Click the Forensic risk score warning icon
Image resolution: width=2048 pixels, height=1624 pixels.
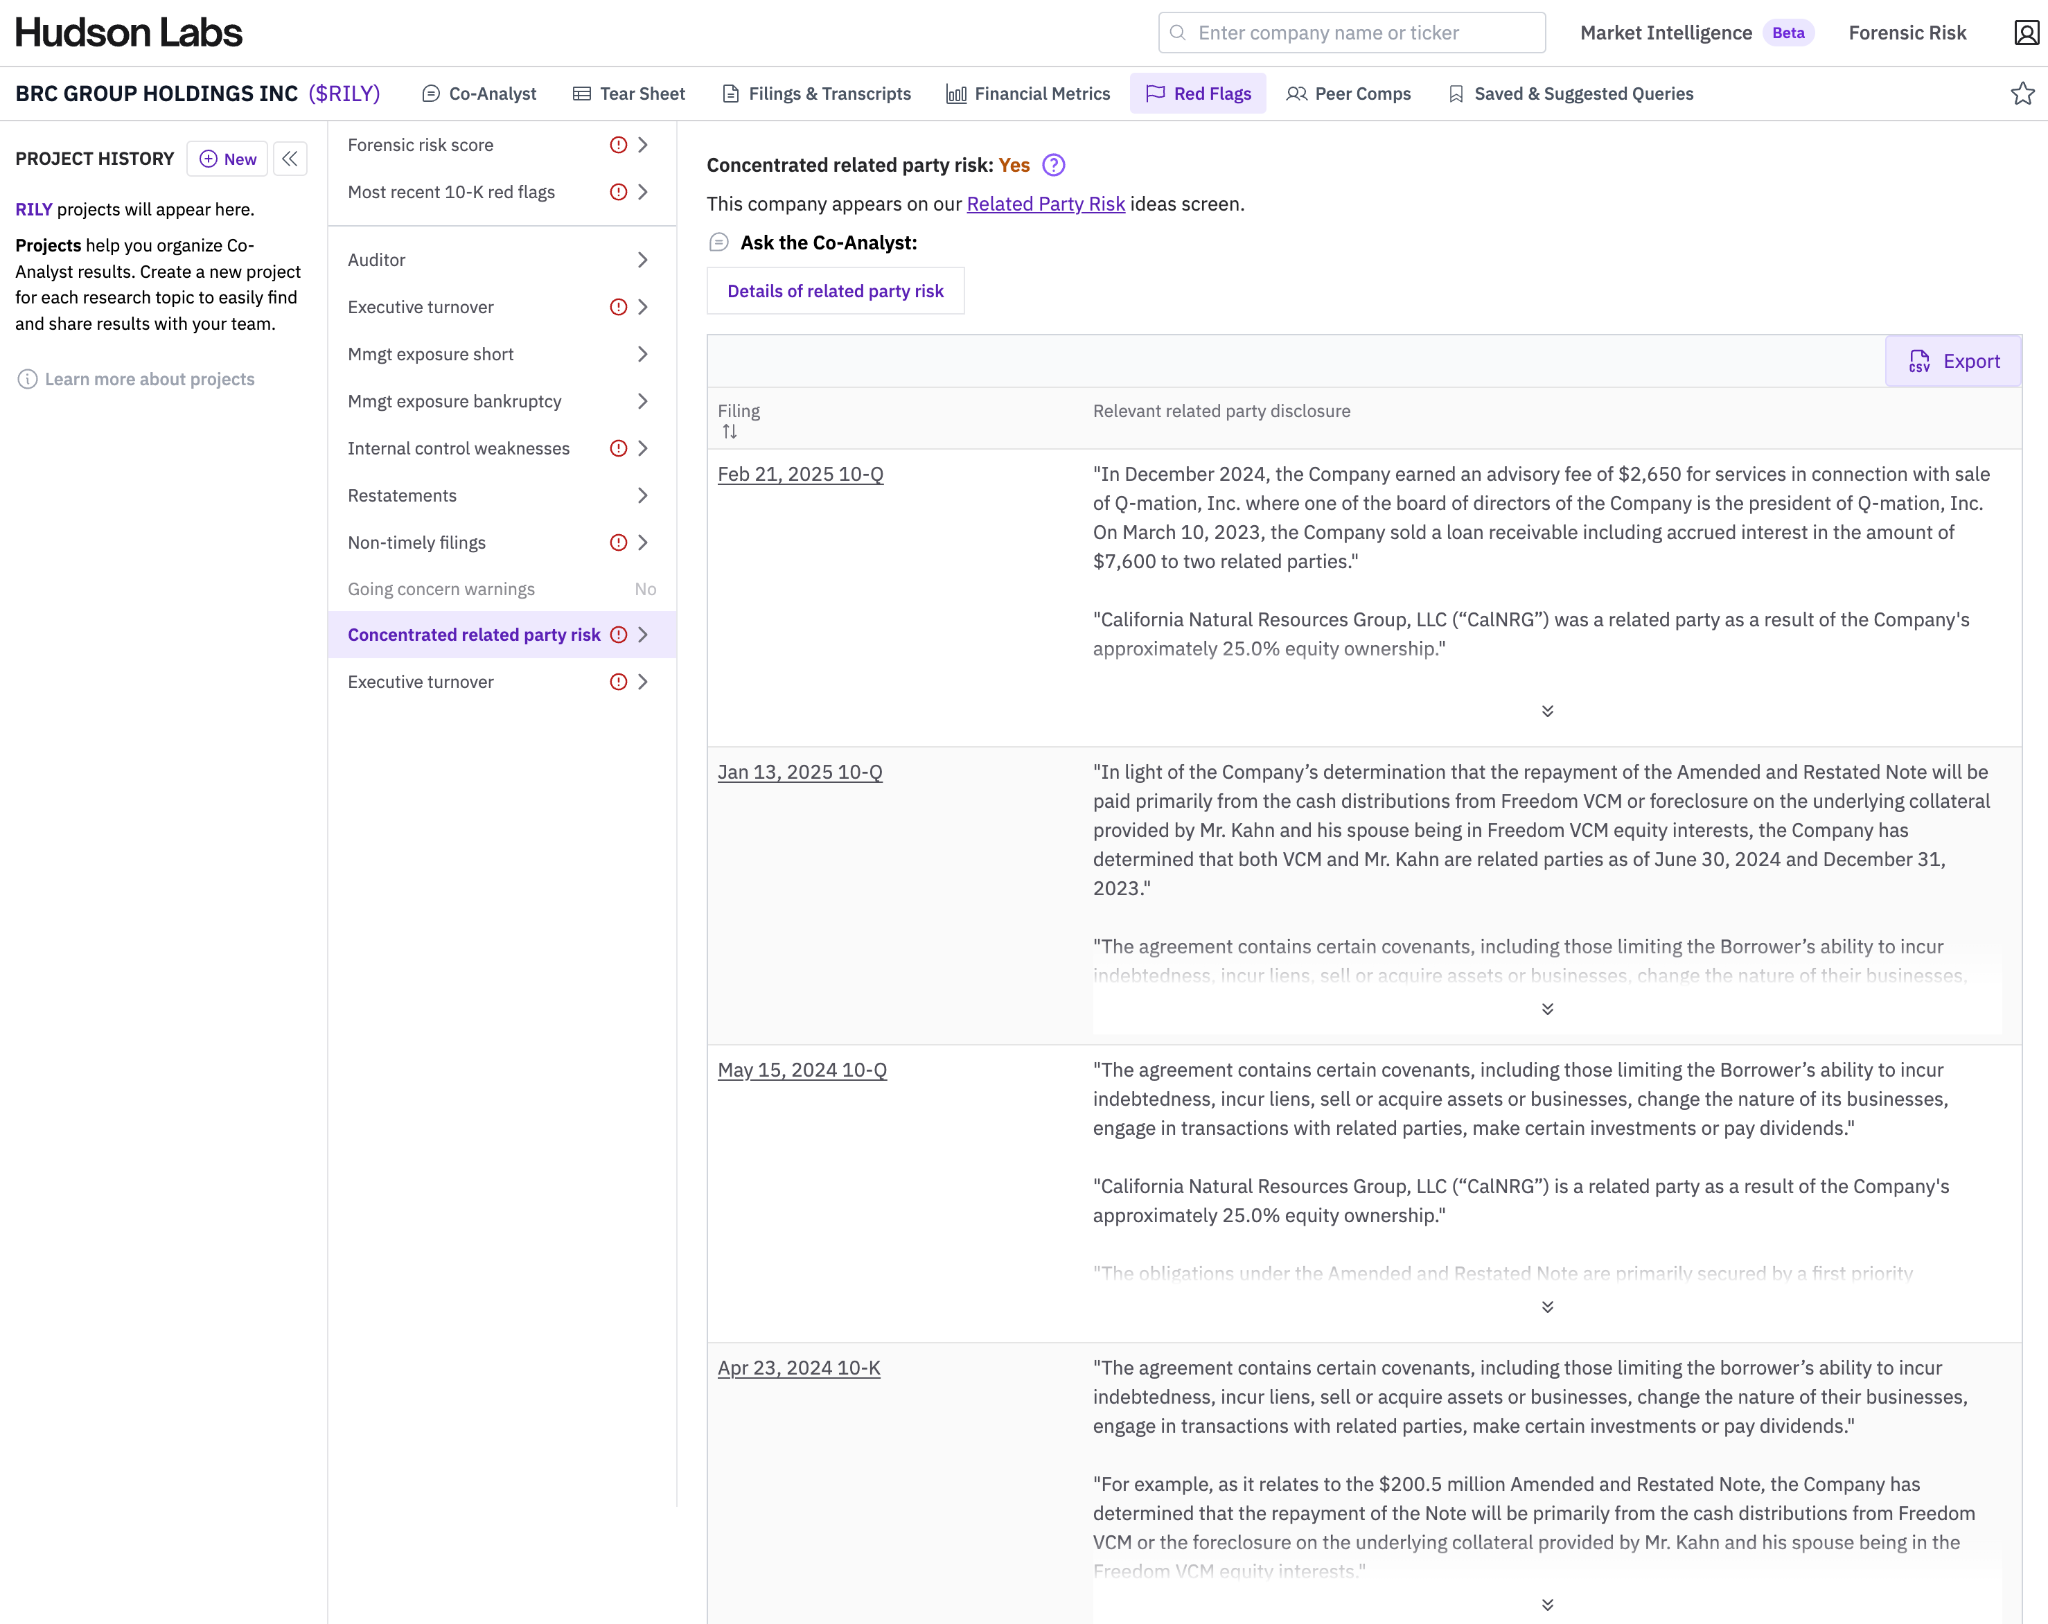pos(618,145)
